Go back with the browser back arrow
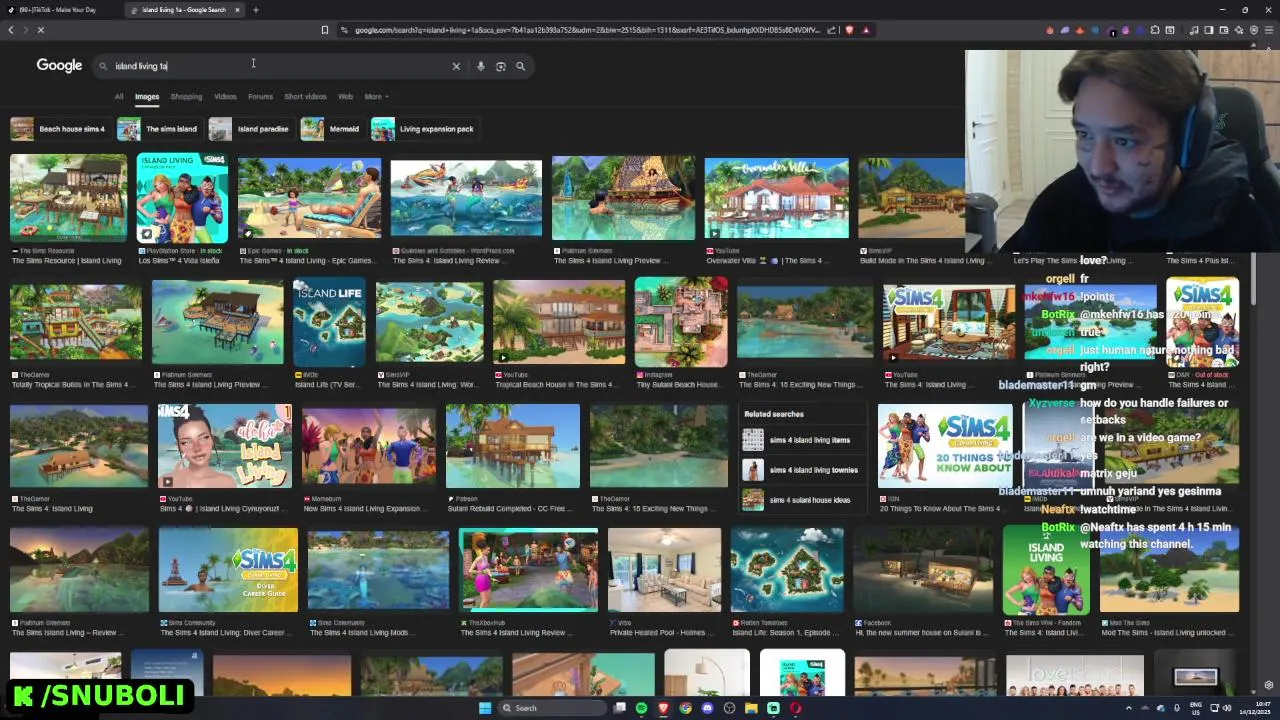The width and height of the screenshot is (1280, 720). click(x=11, y=30)
